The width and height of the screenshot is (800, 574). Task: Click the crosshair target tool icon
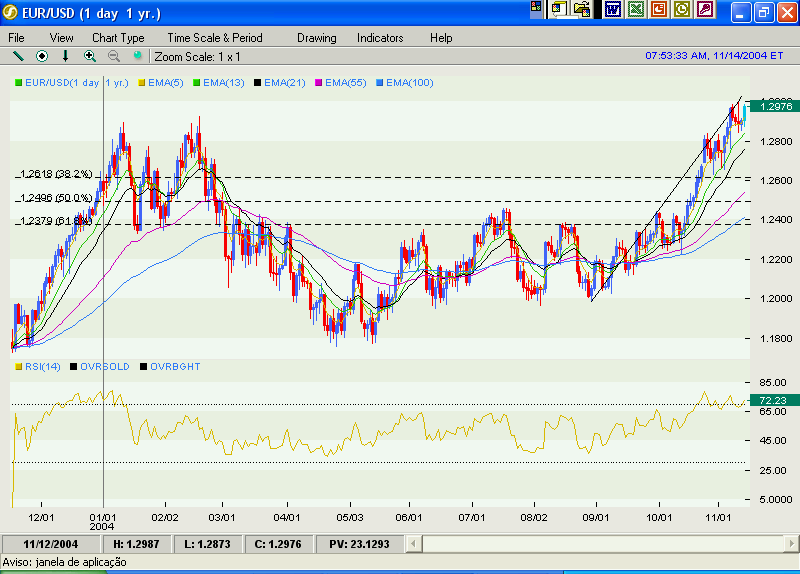[42, 57]
